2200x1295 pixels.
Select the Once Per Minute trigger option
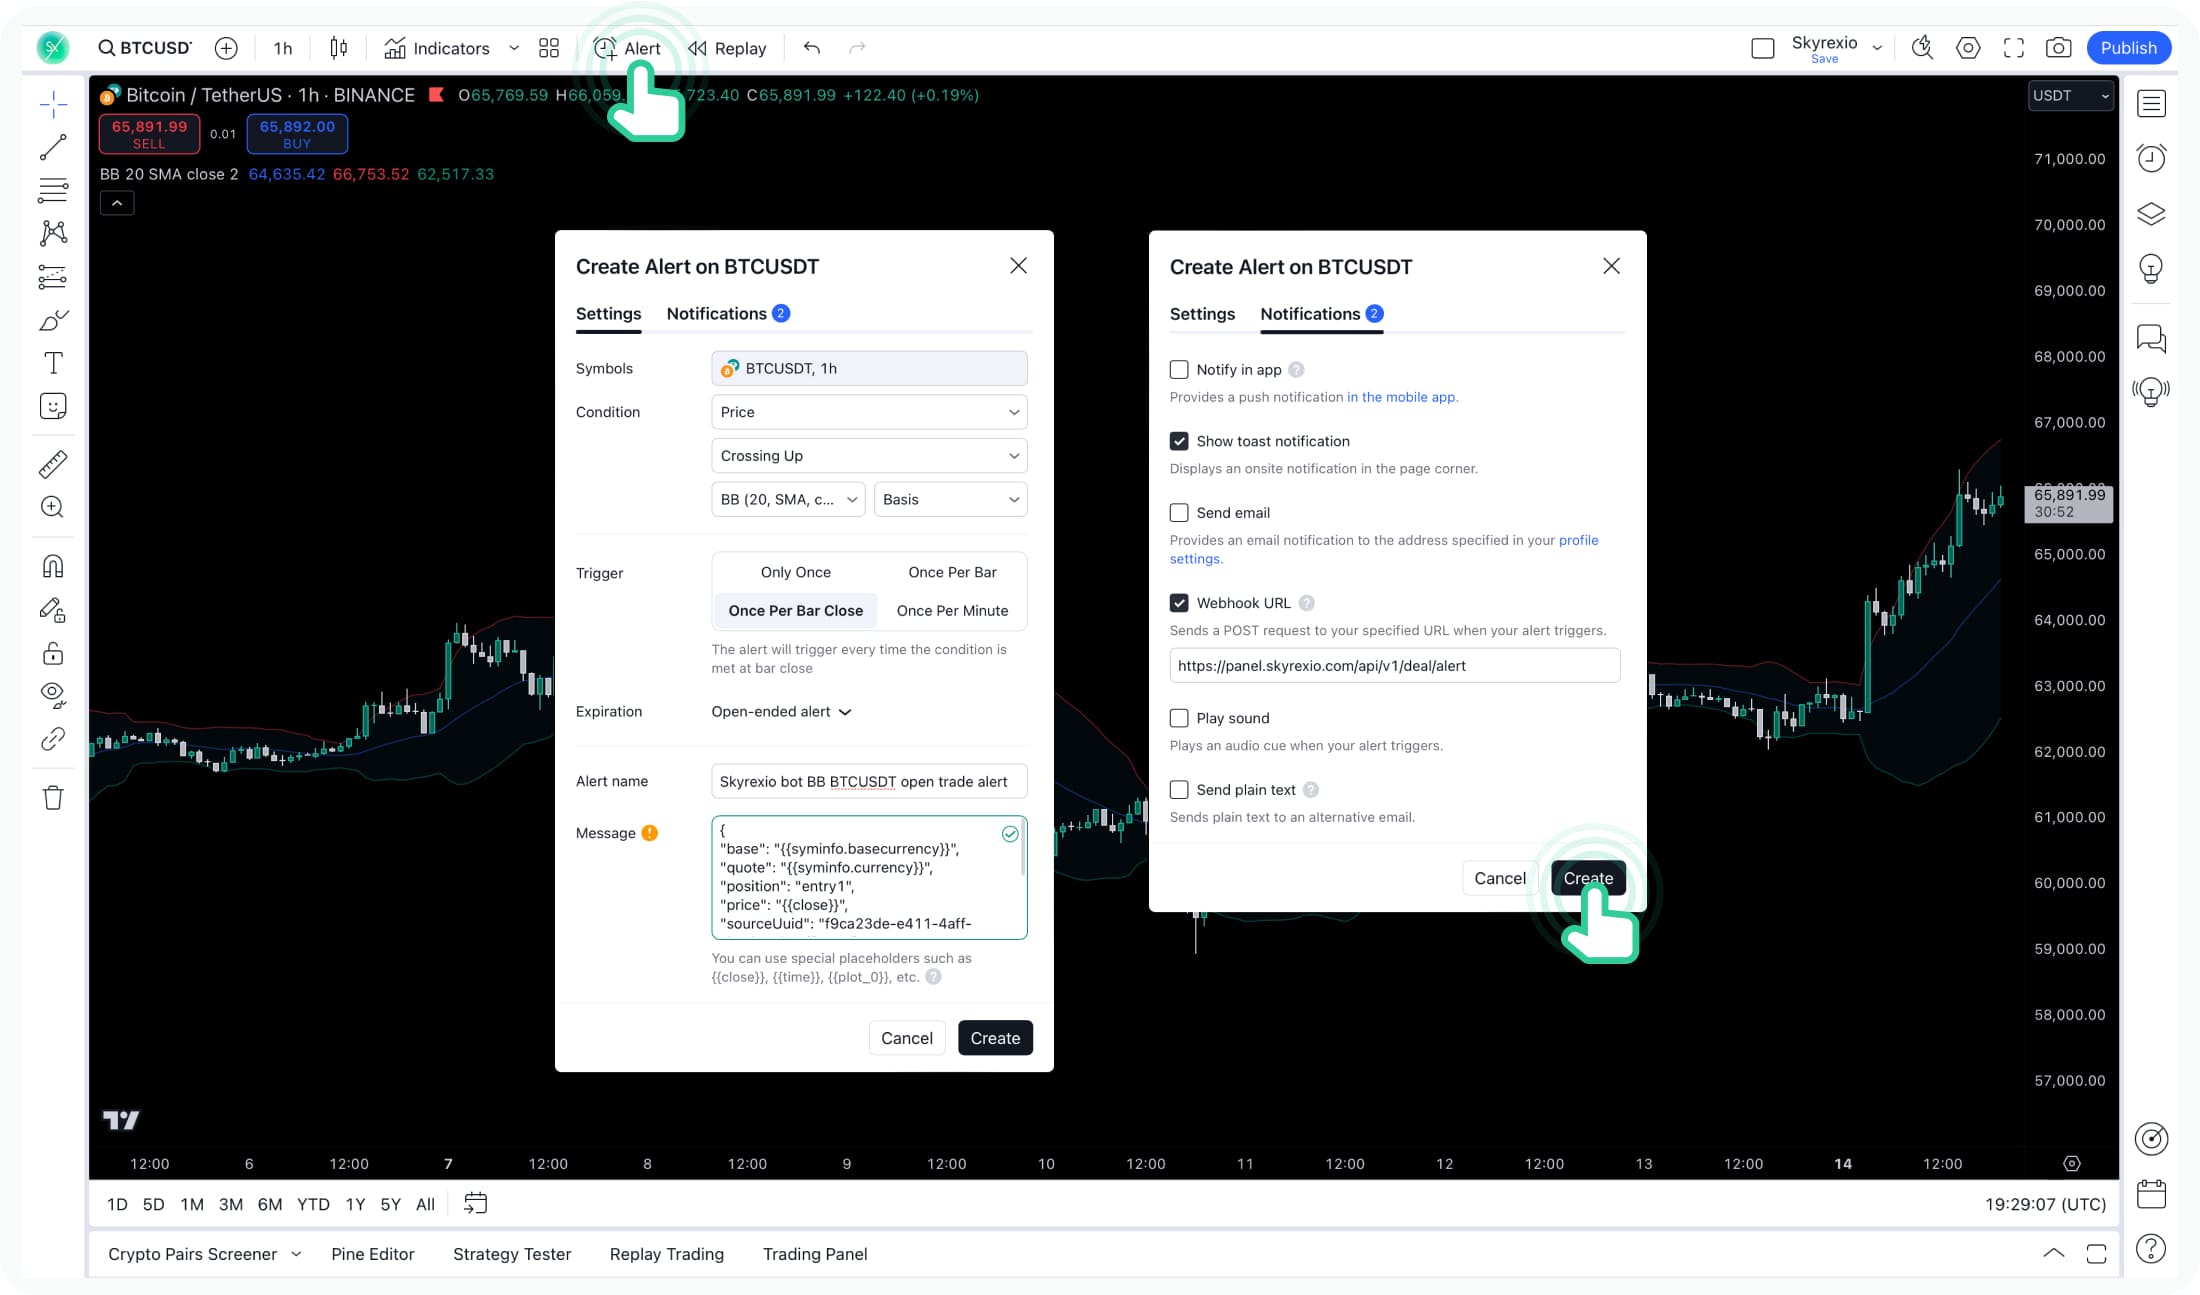(x=952, y=611)
